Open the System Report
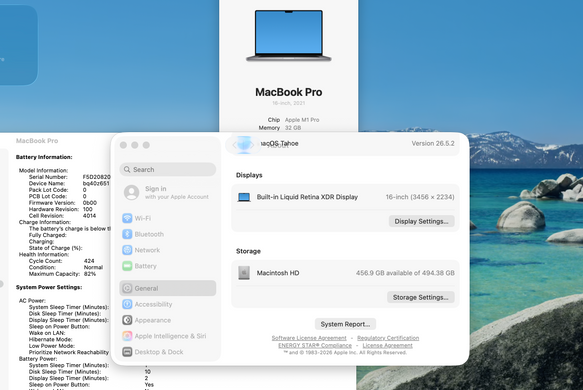583x390 pixels. [x=345, y=324]
